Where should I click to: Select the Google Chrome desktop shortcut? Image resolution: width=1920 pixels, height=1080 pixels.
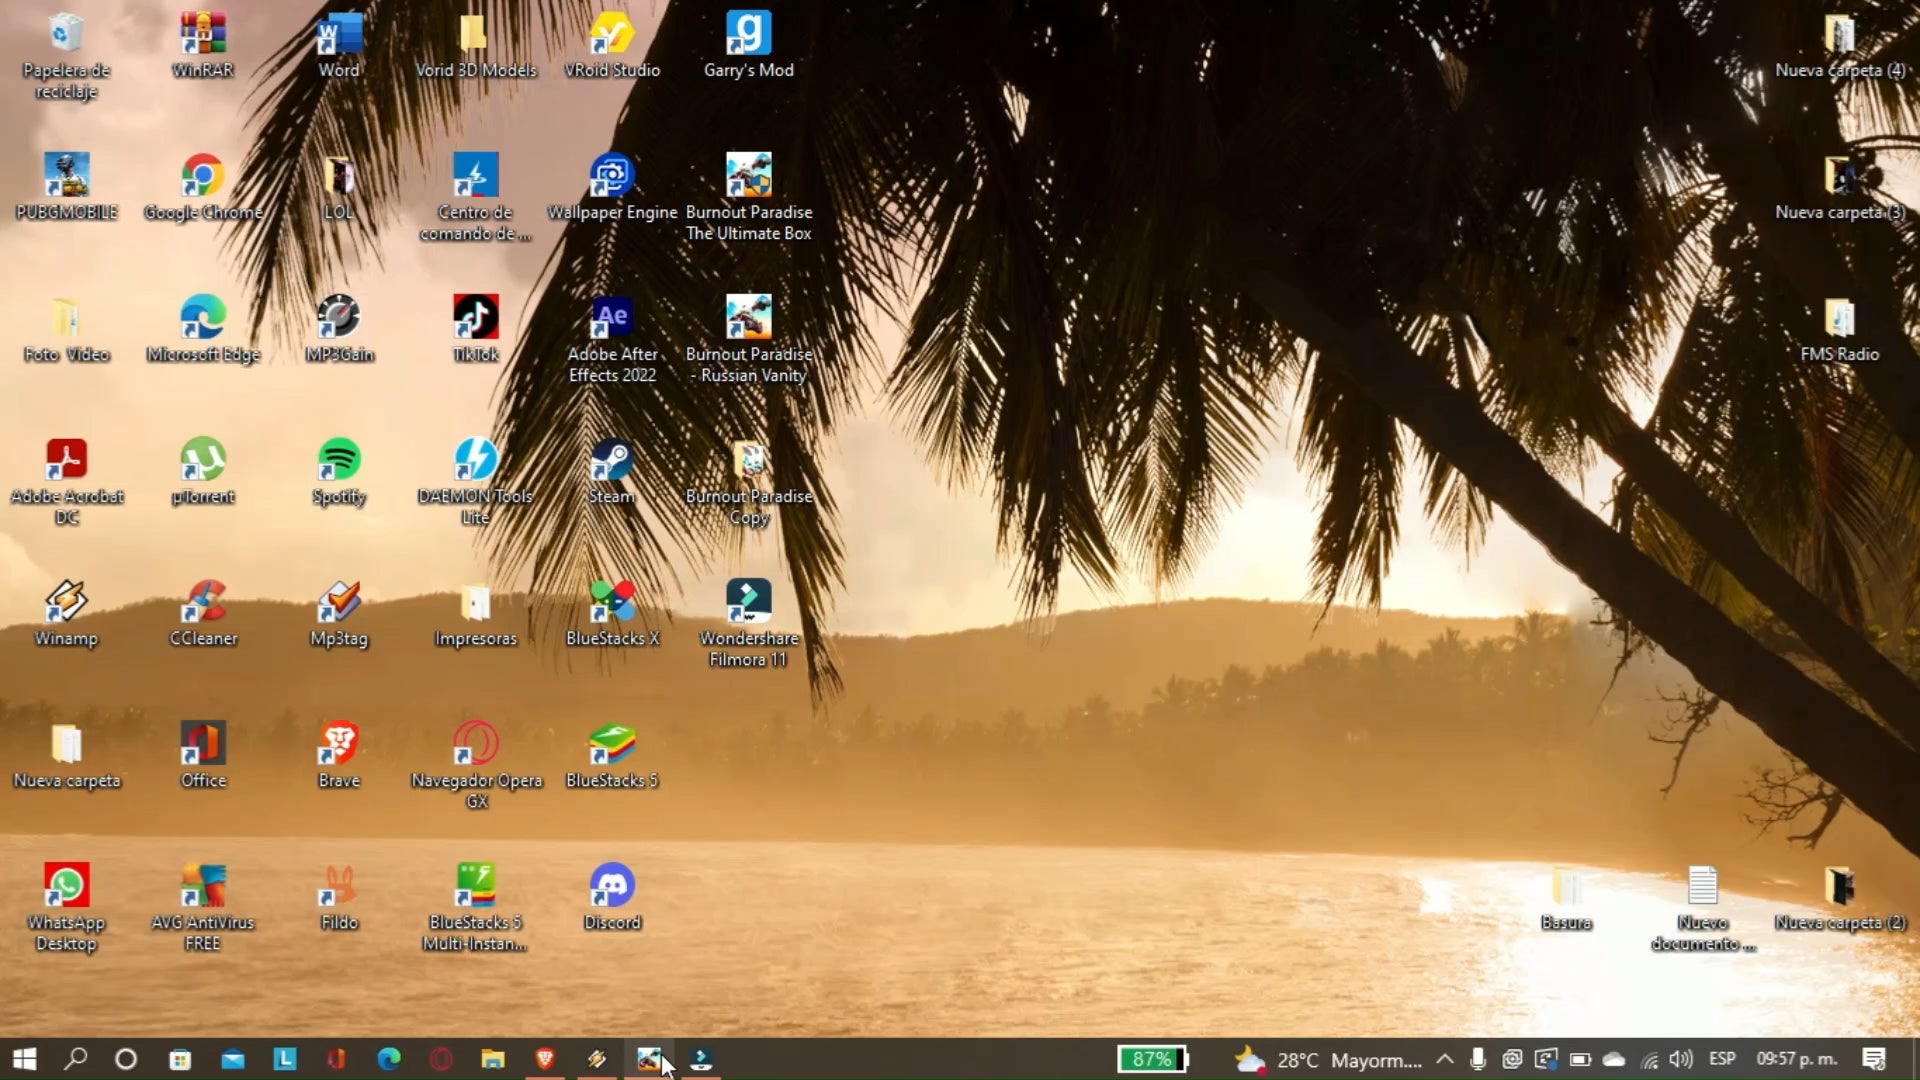pyautogui.click(x=203, y=188)
